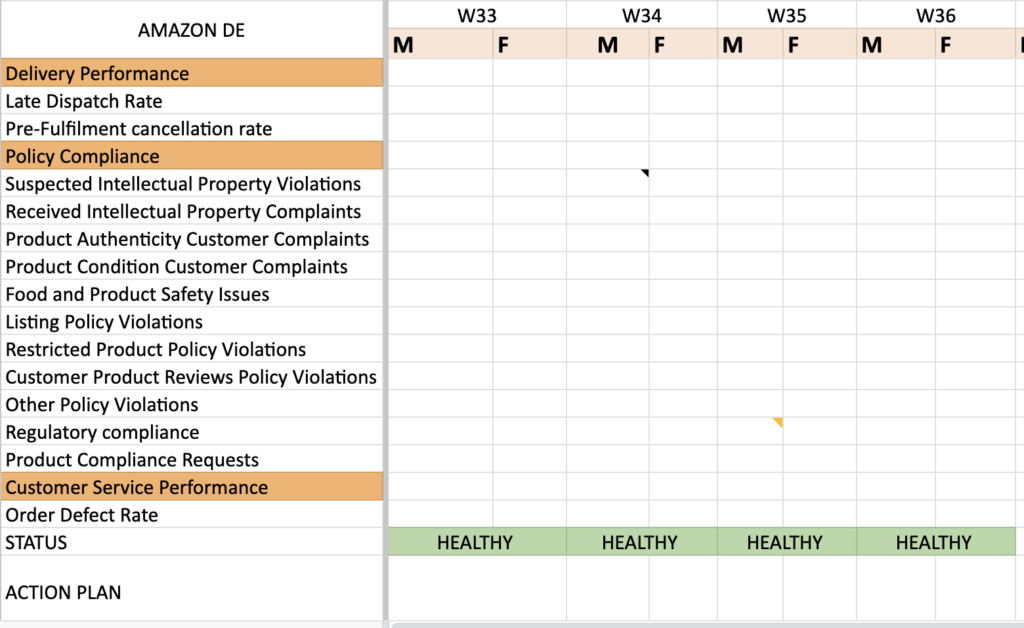
Task: Select Restricted Product Policy Violations label
Action: [192, 349]
